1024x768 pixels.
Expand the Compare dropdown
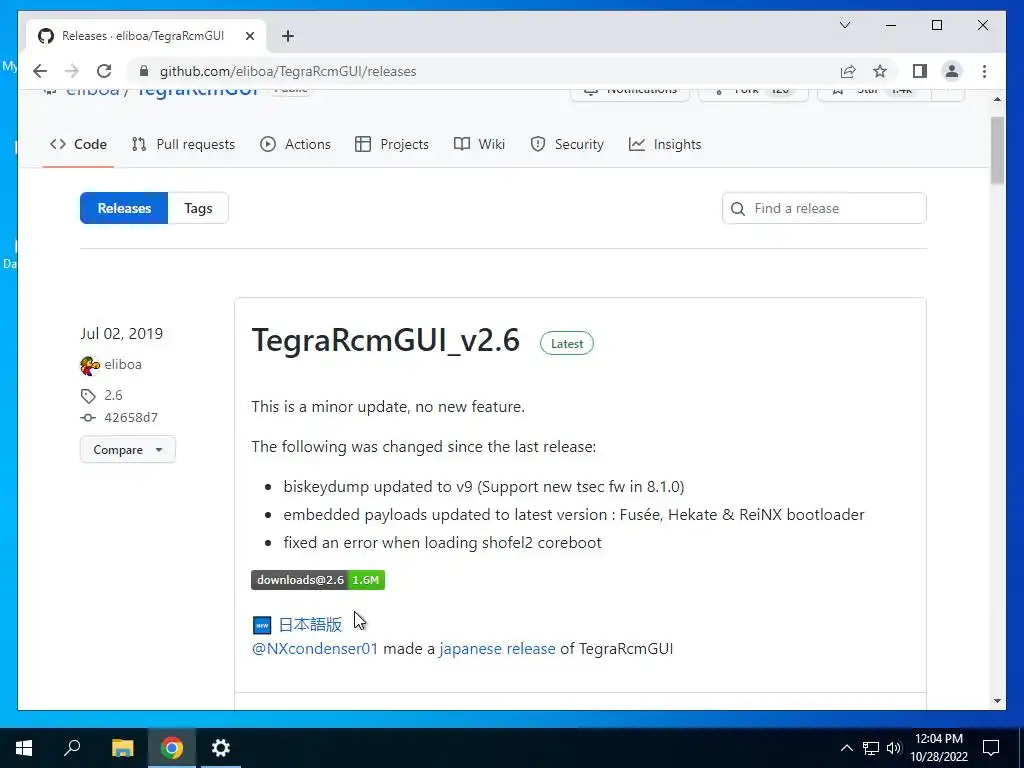tap(127, 449)
